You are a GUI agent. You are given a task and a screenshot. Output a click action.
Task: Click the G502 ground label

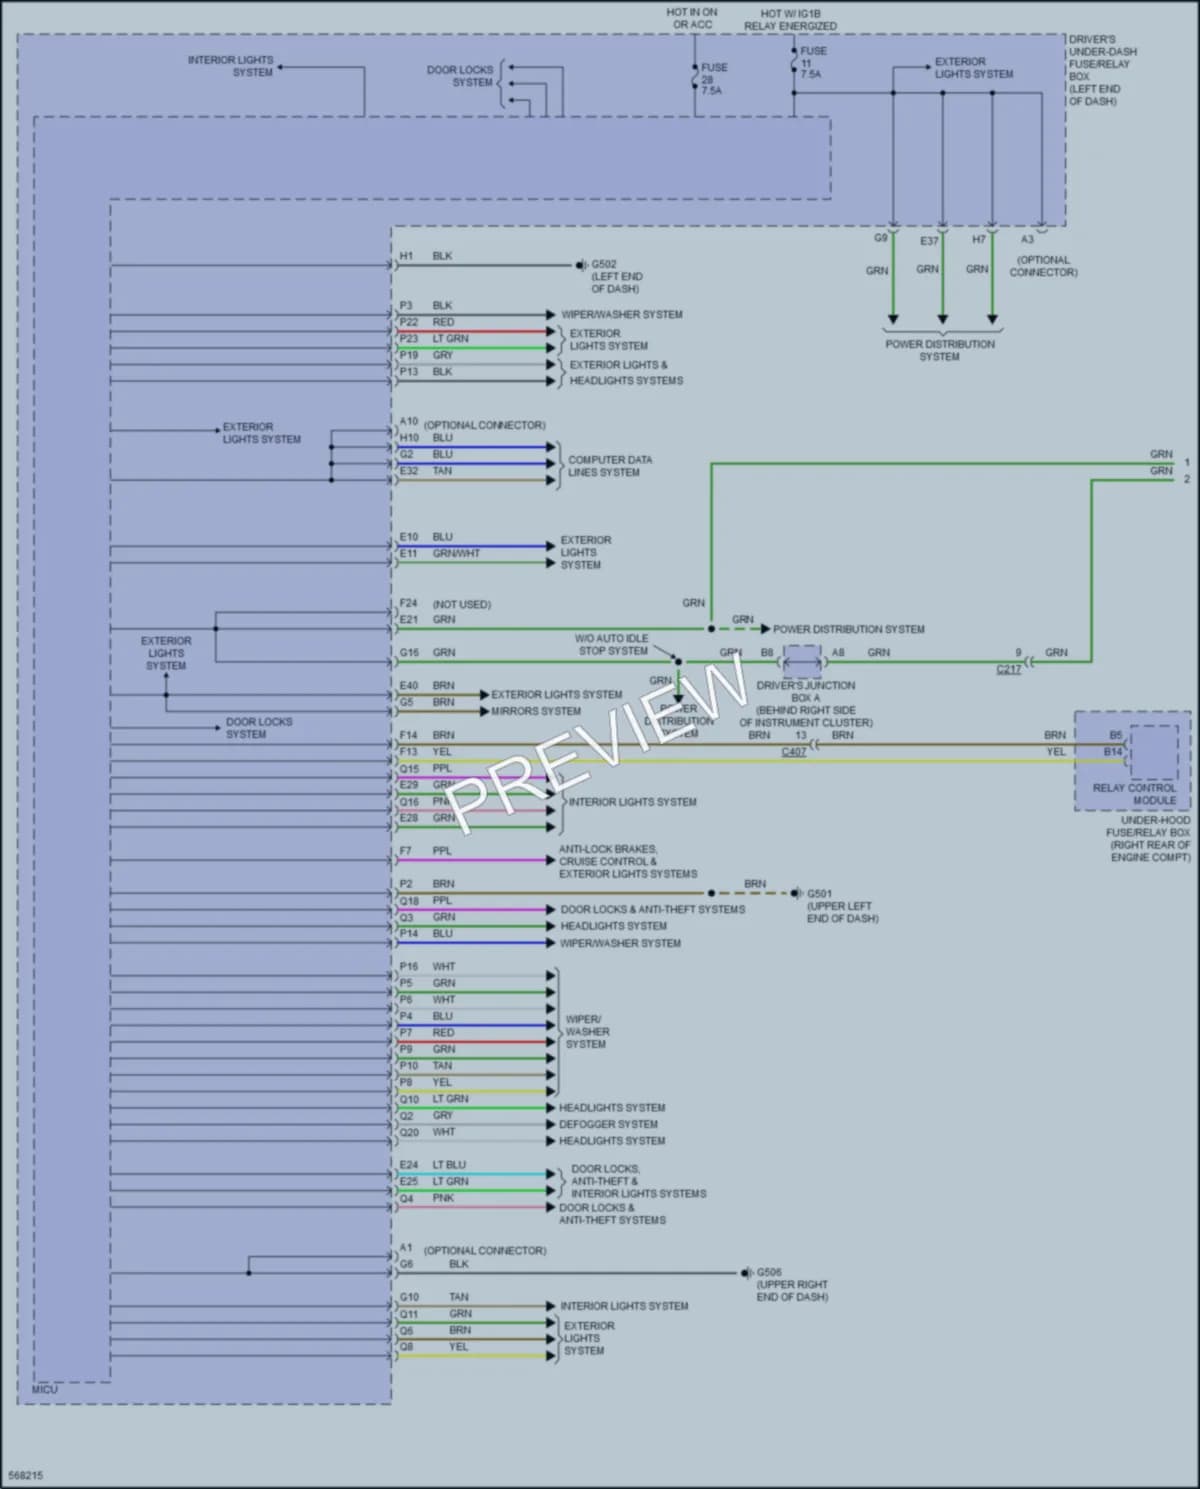616,277
